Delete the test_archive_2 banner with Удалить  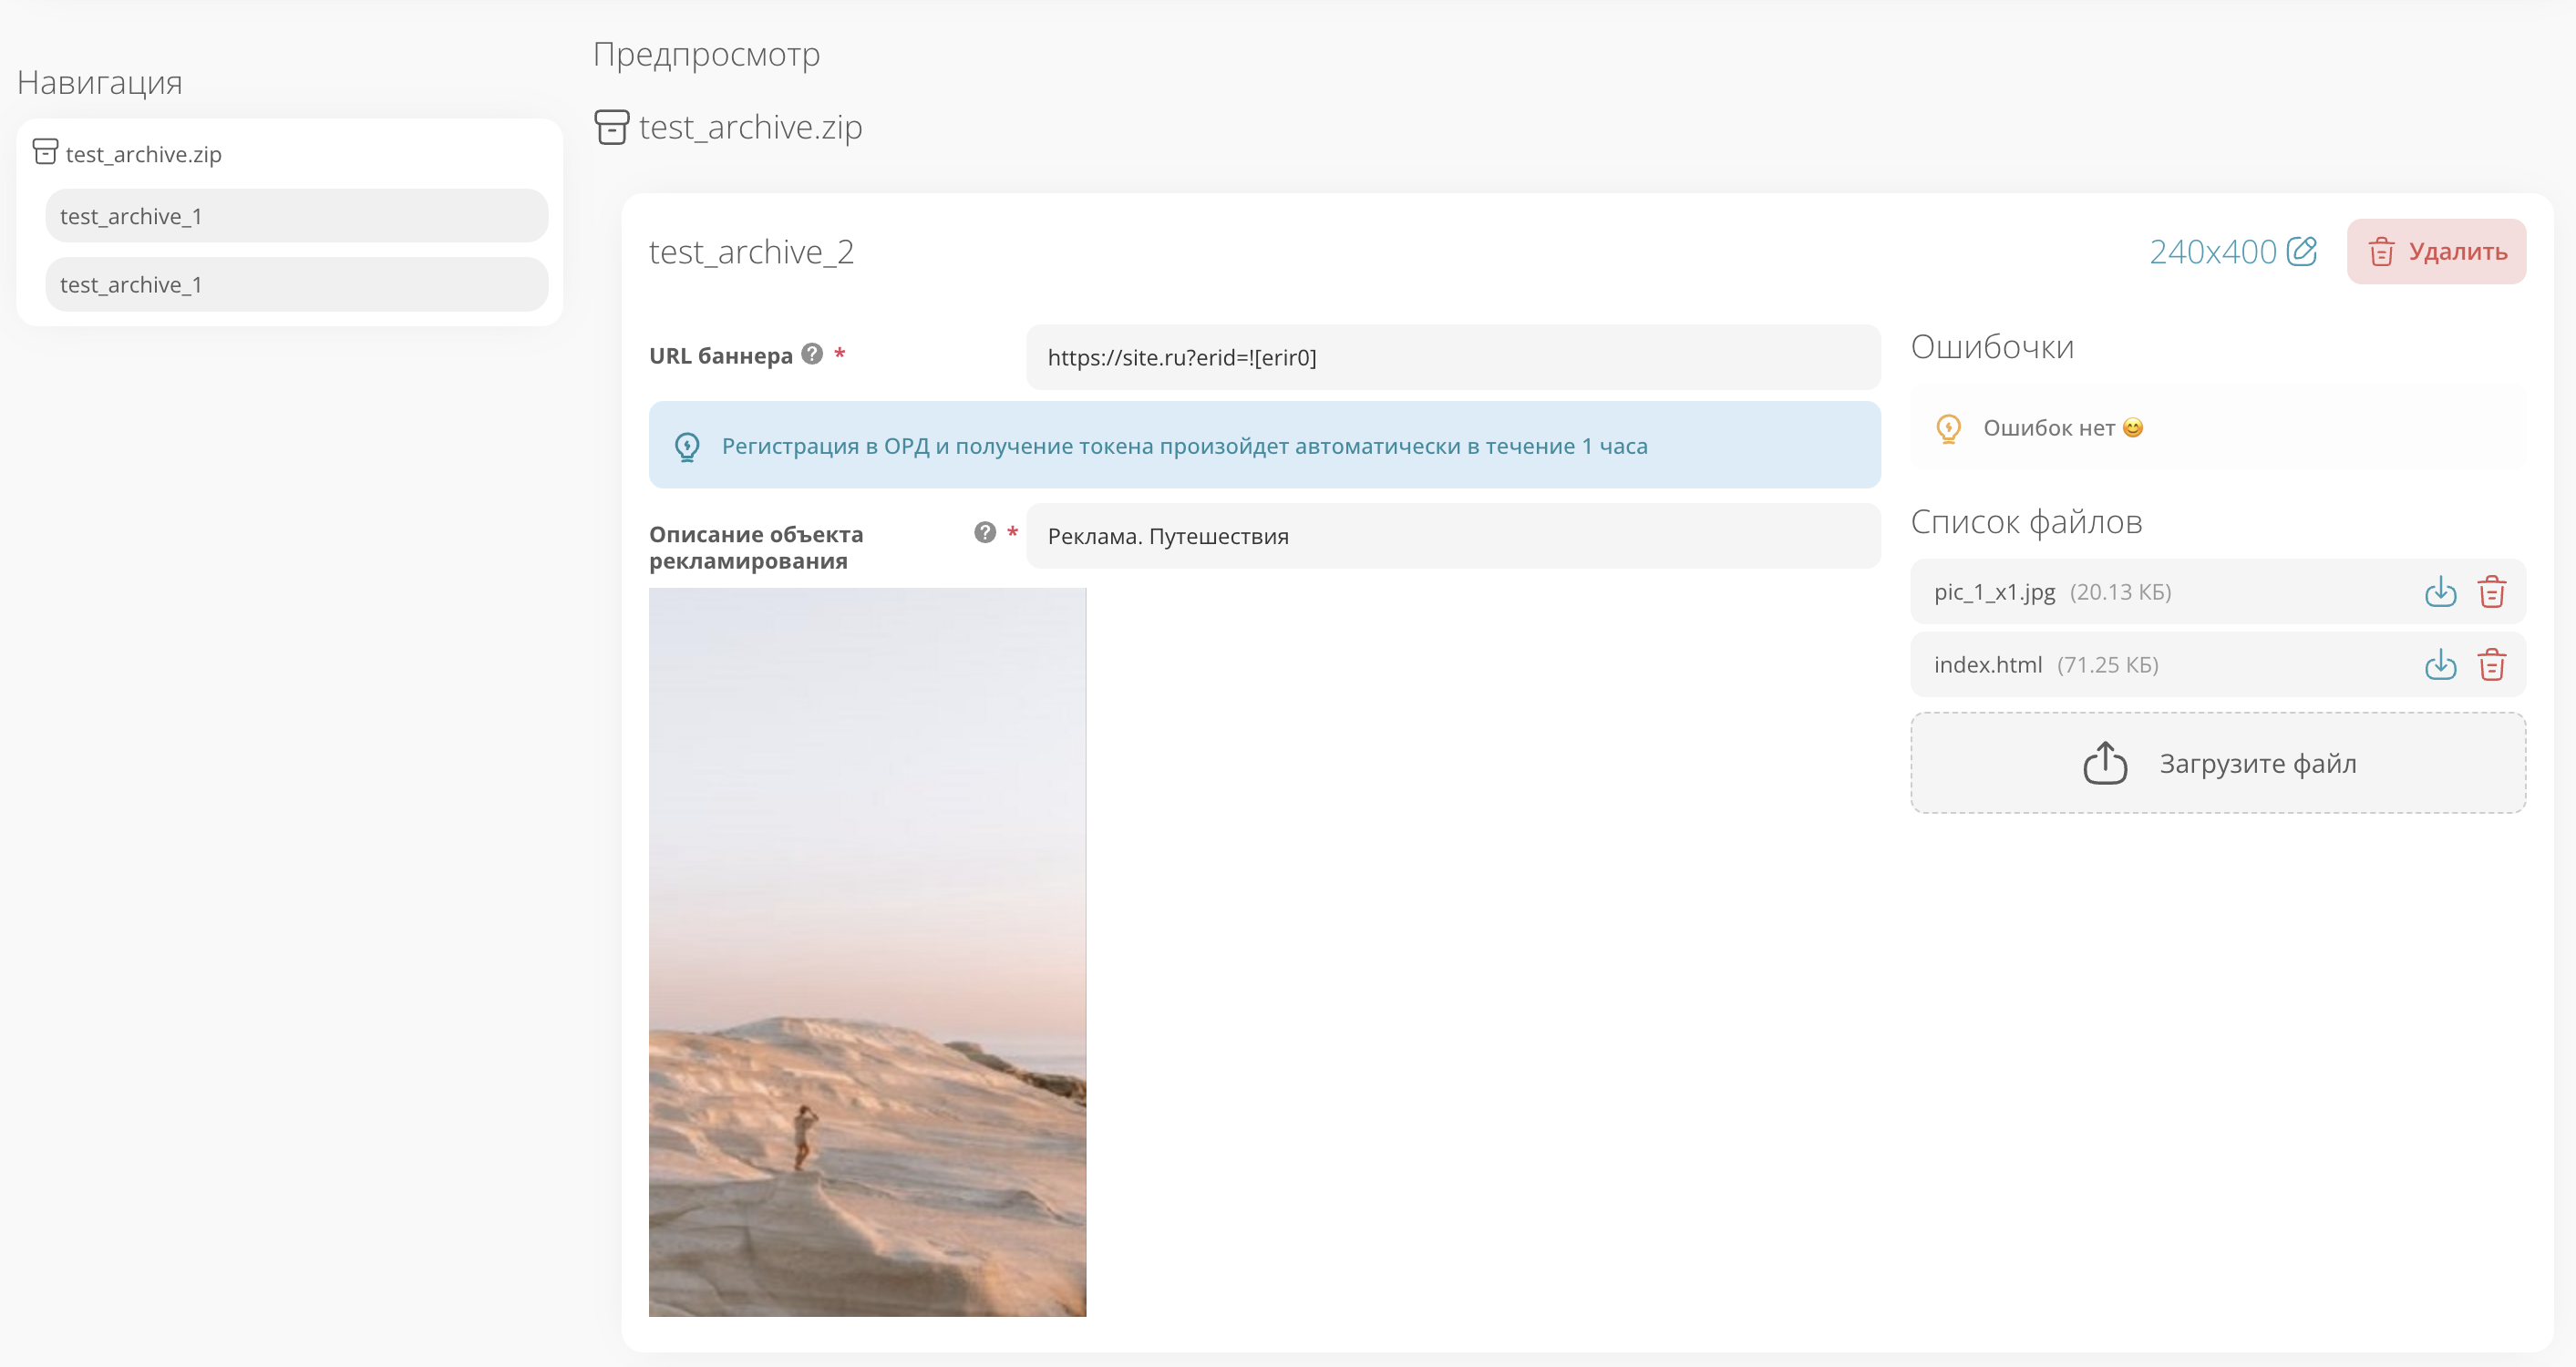click(x=2436, y=251)
